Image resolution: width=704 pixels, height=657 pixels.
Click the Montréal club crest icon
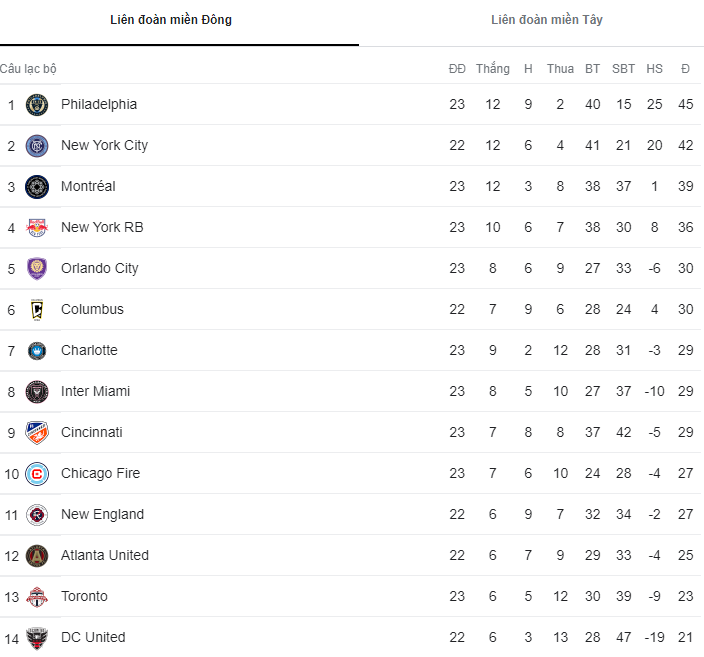pyautogui.click(x=37, y=187)
